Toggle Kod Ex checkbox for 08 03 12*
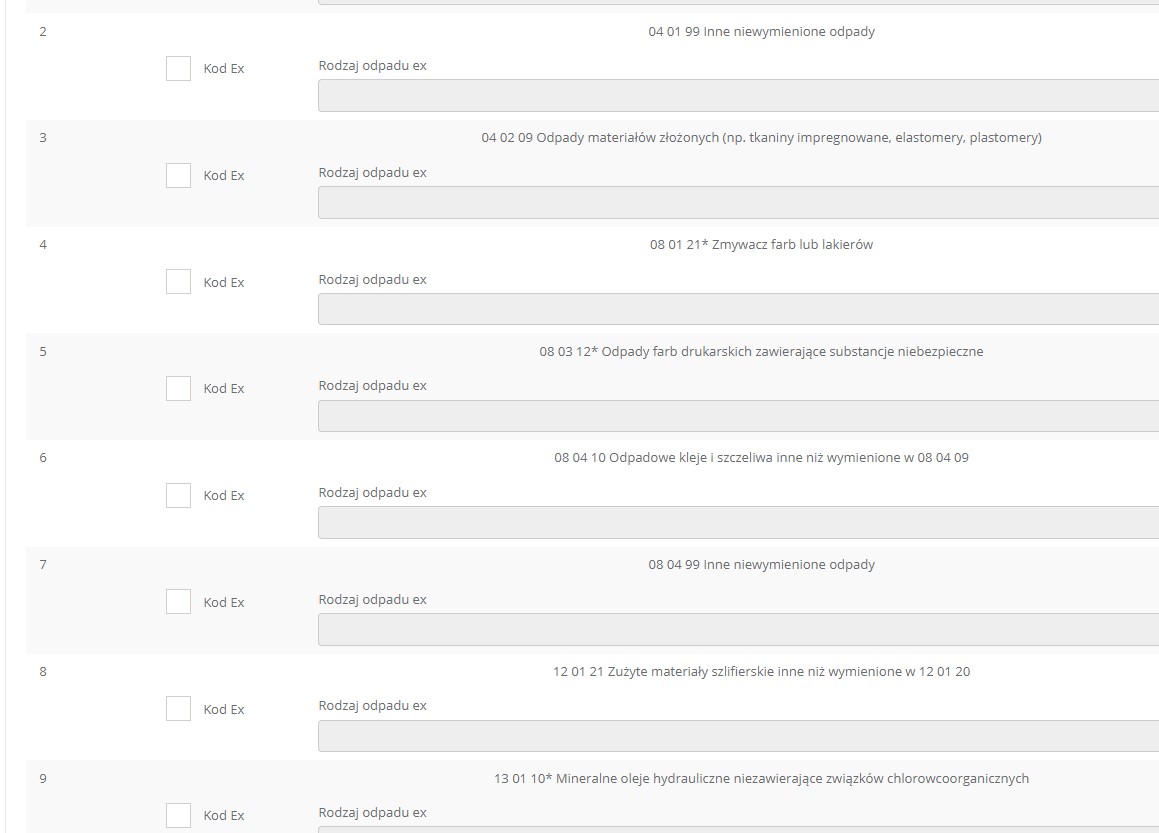1159x833 pixels. coord(178,389)
